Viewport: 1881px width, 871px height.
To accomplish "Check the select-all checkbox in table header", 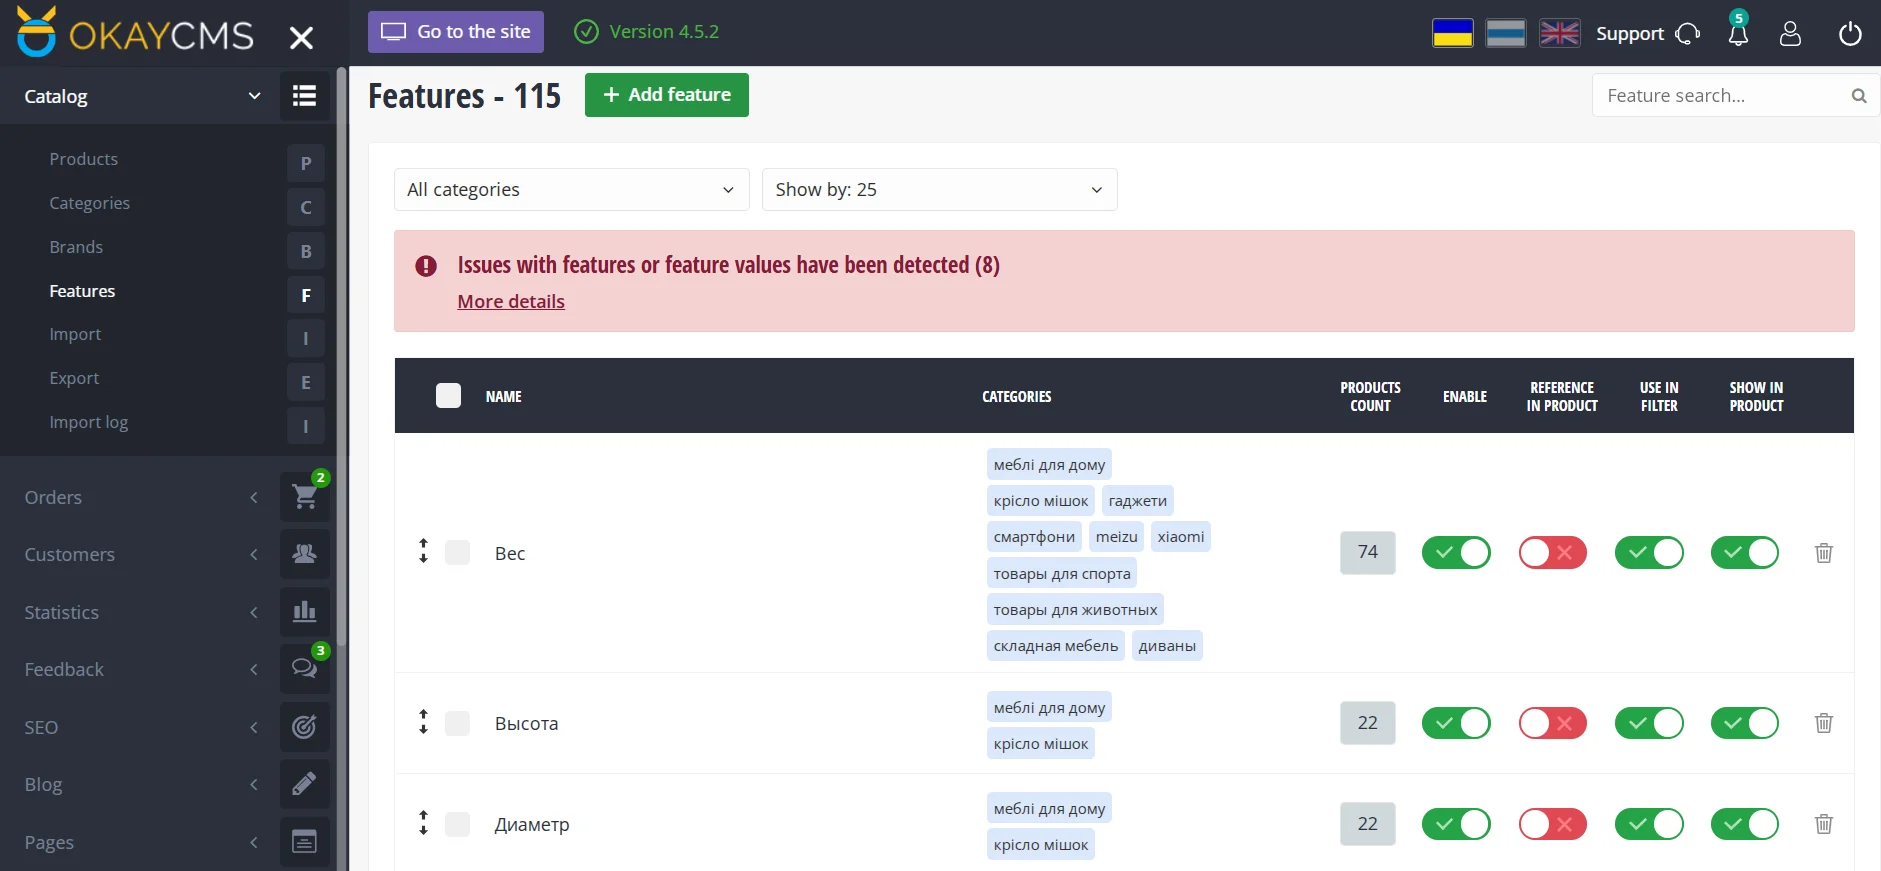I will (x=449, y=396).
